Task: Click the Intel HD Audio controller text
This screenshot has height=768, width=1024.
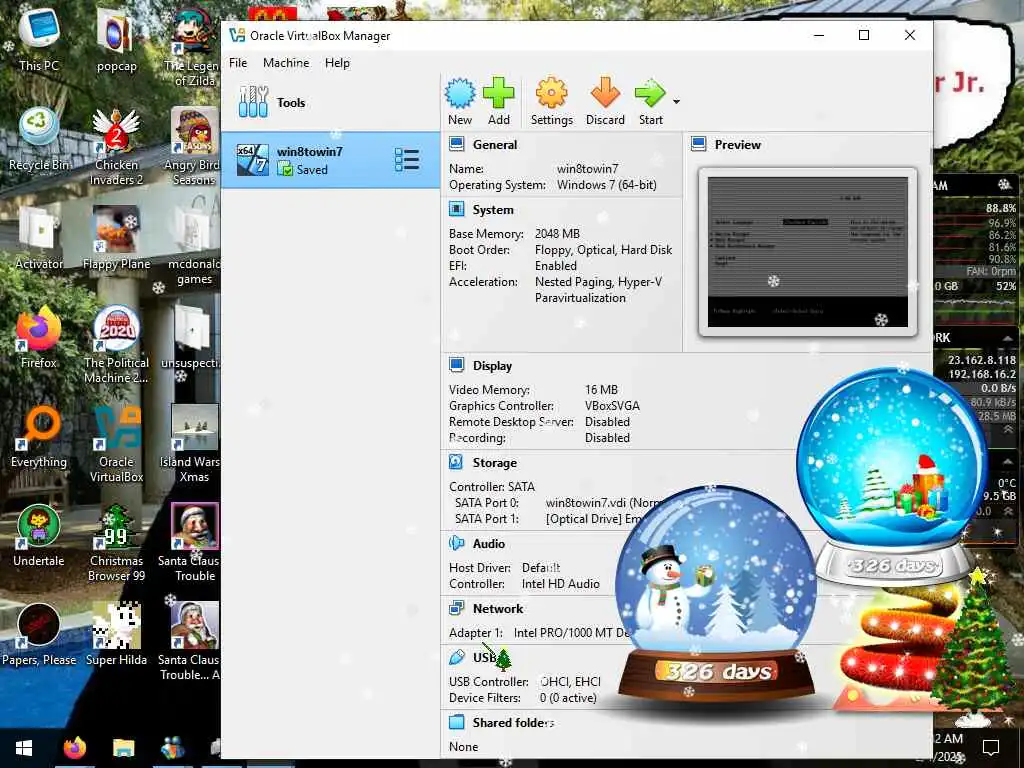Action: [560, 584]
